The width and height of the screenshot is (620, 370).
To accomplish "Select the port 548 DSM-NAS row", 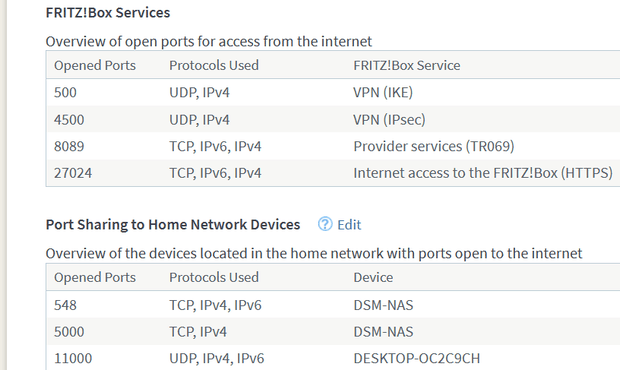I will pos(333,305).
